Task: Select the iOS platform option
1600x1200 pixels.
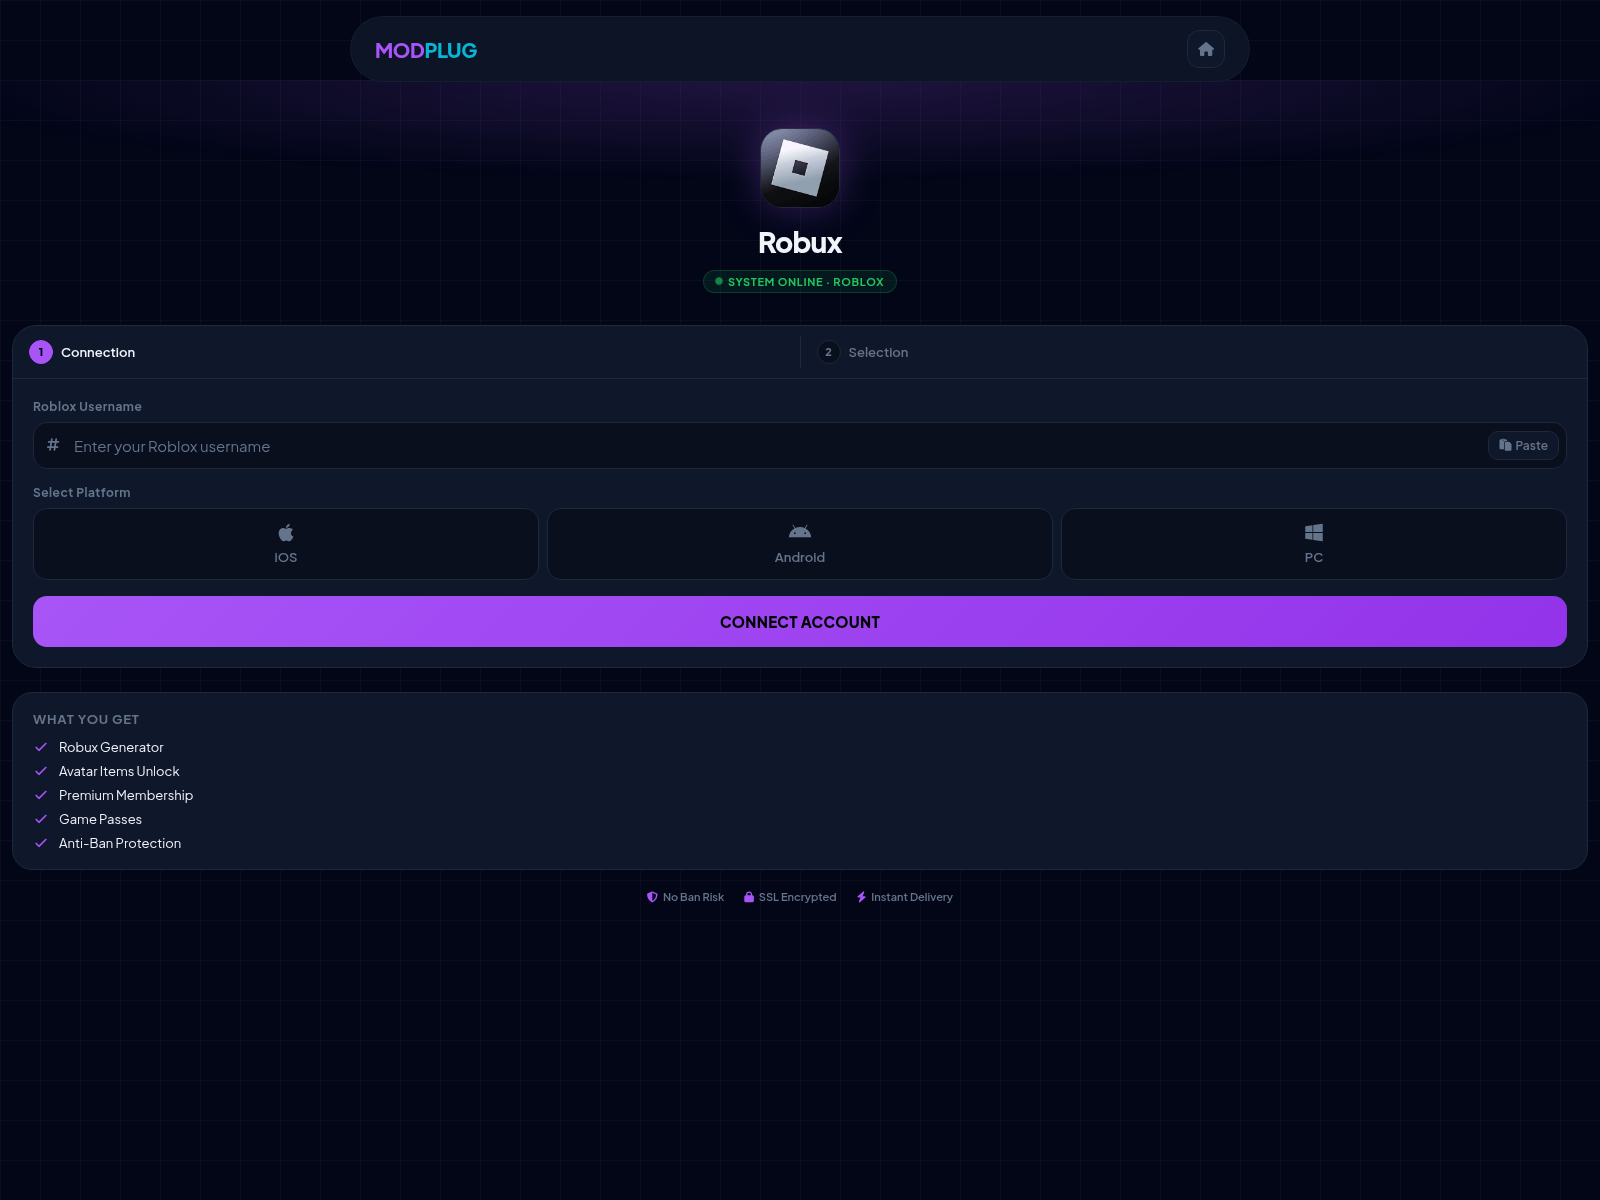Action: 286,544
